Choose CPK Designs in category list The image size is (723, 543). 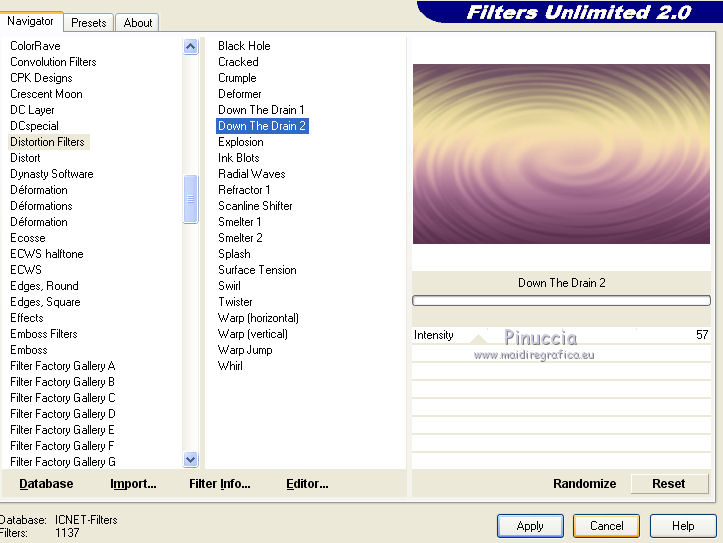[x=41, y=78]
